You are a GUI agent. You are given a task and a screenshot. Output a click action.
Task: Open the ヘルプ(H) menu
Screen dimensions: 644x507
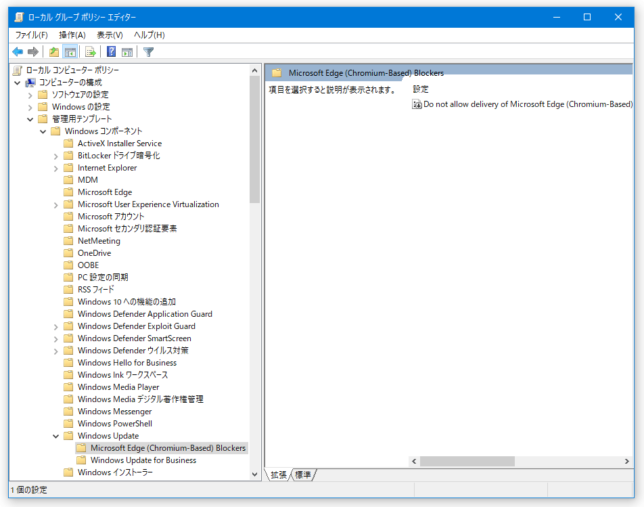point(150,35)
